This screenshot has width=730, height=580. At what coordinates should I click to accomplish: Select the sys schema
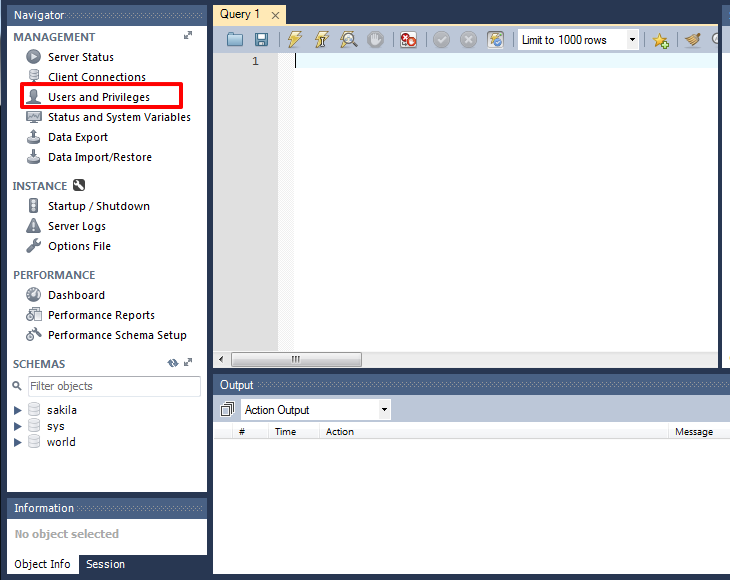coord(55,426)
